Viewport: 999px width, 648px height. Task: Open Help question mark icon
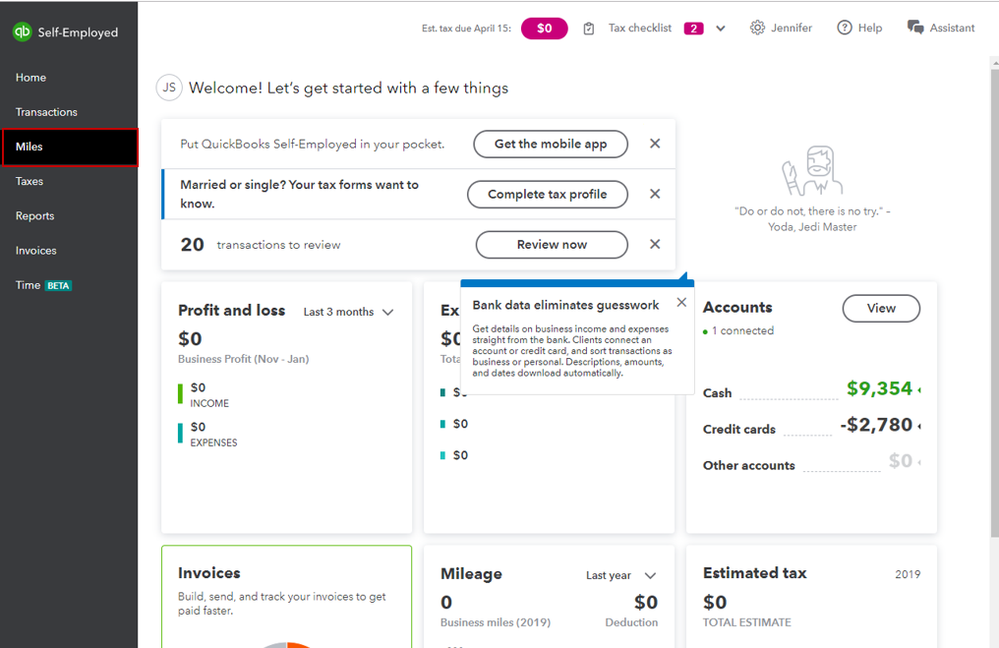point(845,28)
